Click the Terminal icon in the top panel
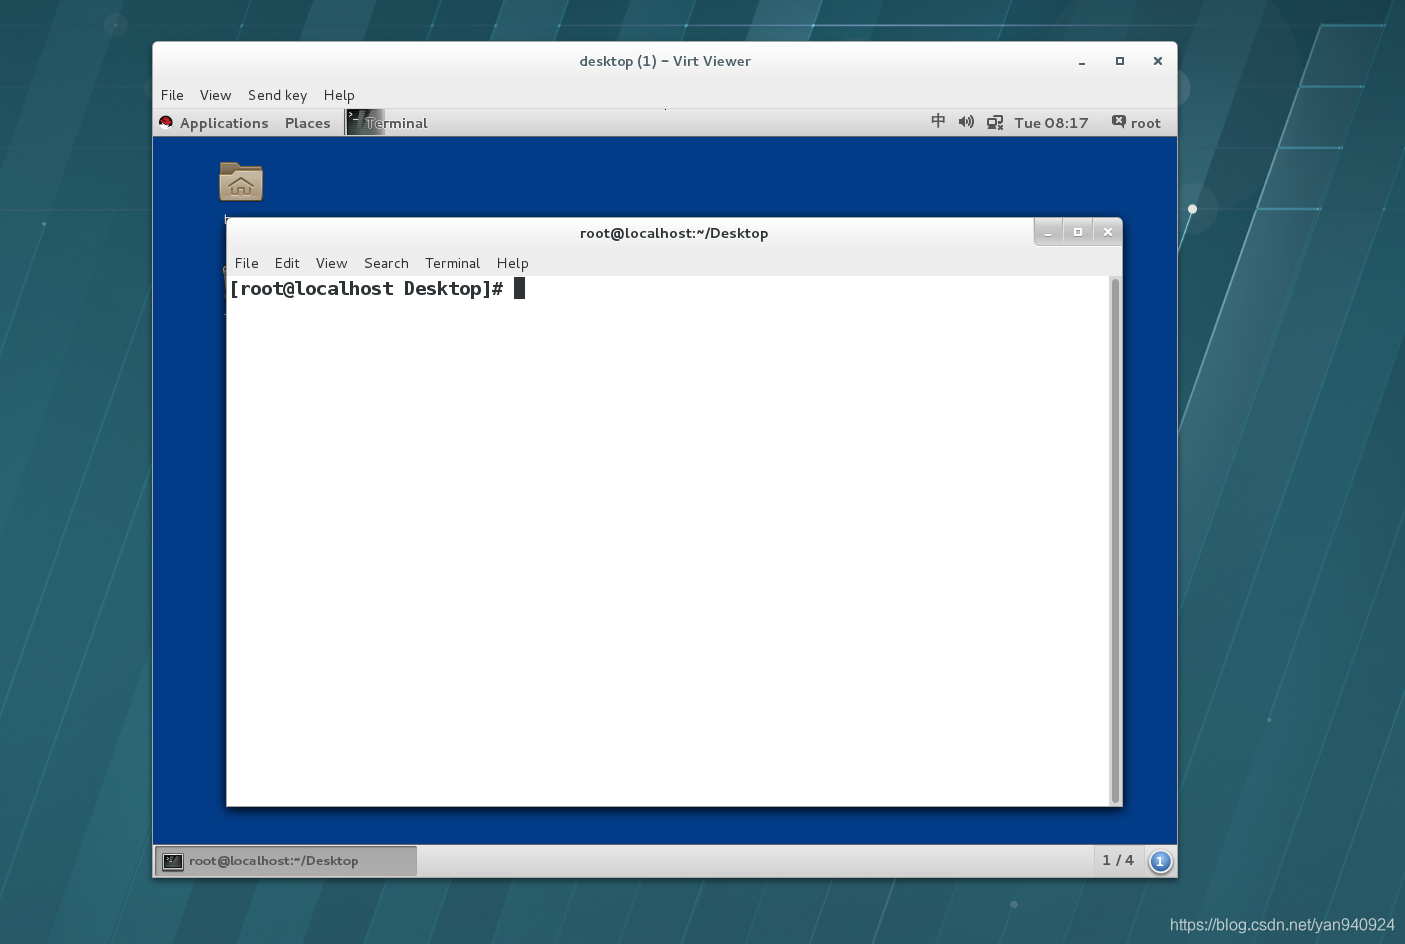1405x944 pixels. tap(365, 122)
